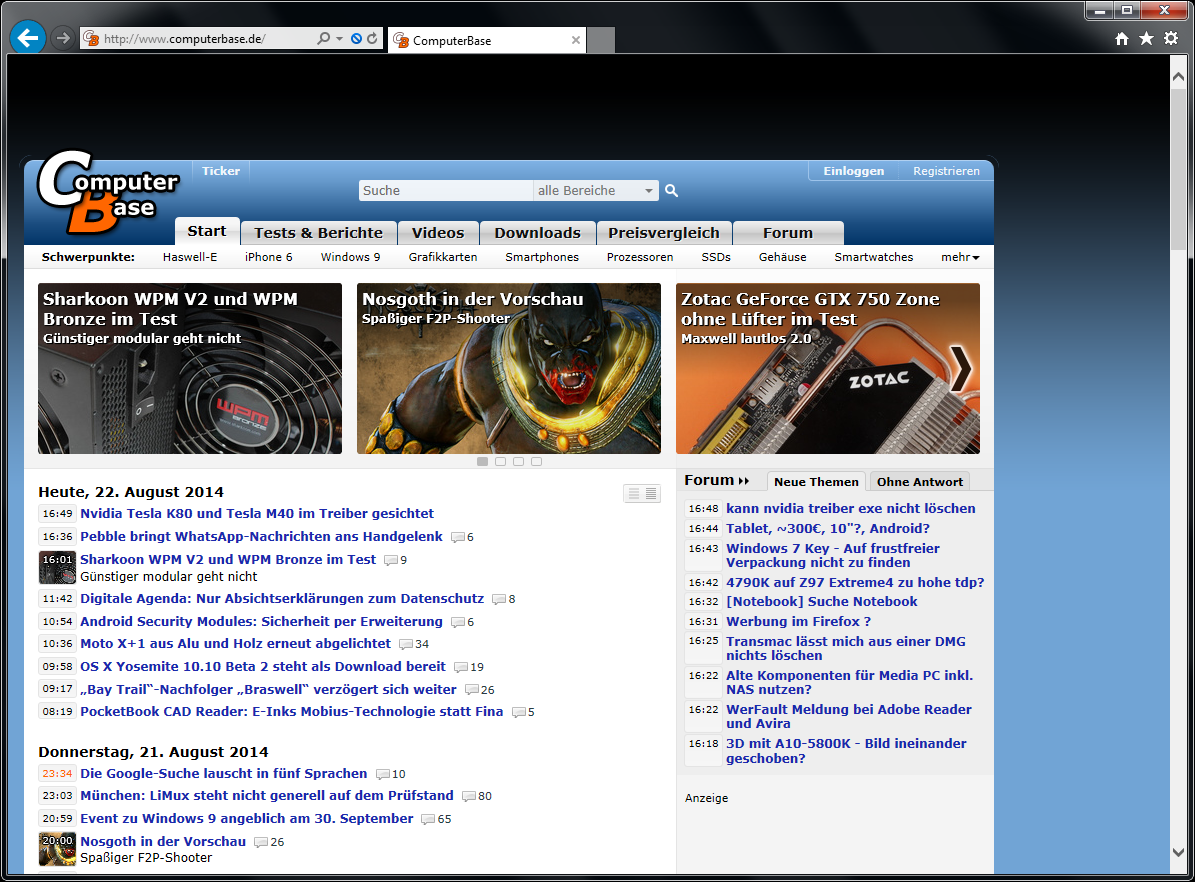The height and width of the screenshot is (882, 1195).
Task: Open the Nosgoth preview teaser image
Action: [508, 368]
